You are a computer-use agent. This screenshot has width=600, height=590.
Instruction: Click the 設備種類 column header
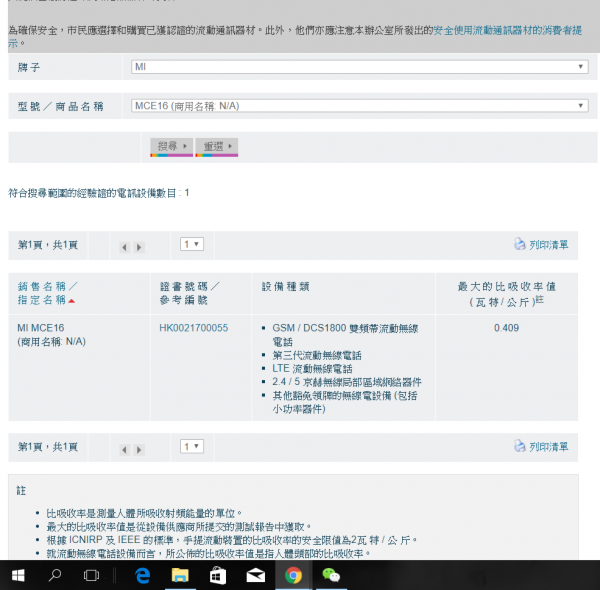point(285,287)
